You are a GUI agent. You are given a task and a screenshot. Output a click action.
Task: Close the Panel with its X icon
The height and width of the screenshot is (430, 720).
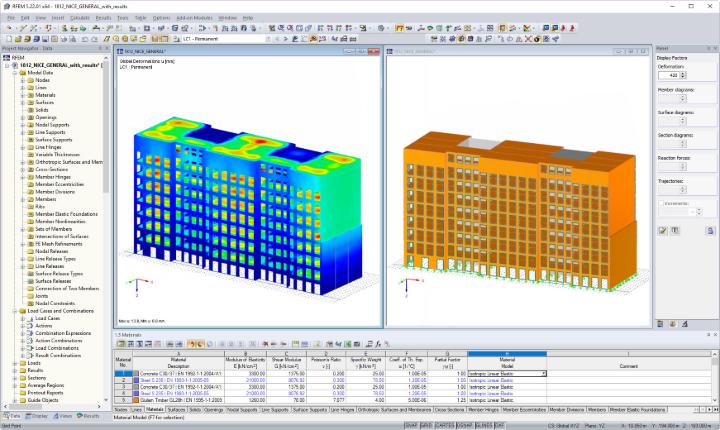pos(715,48)
